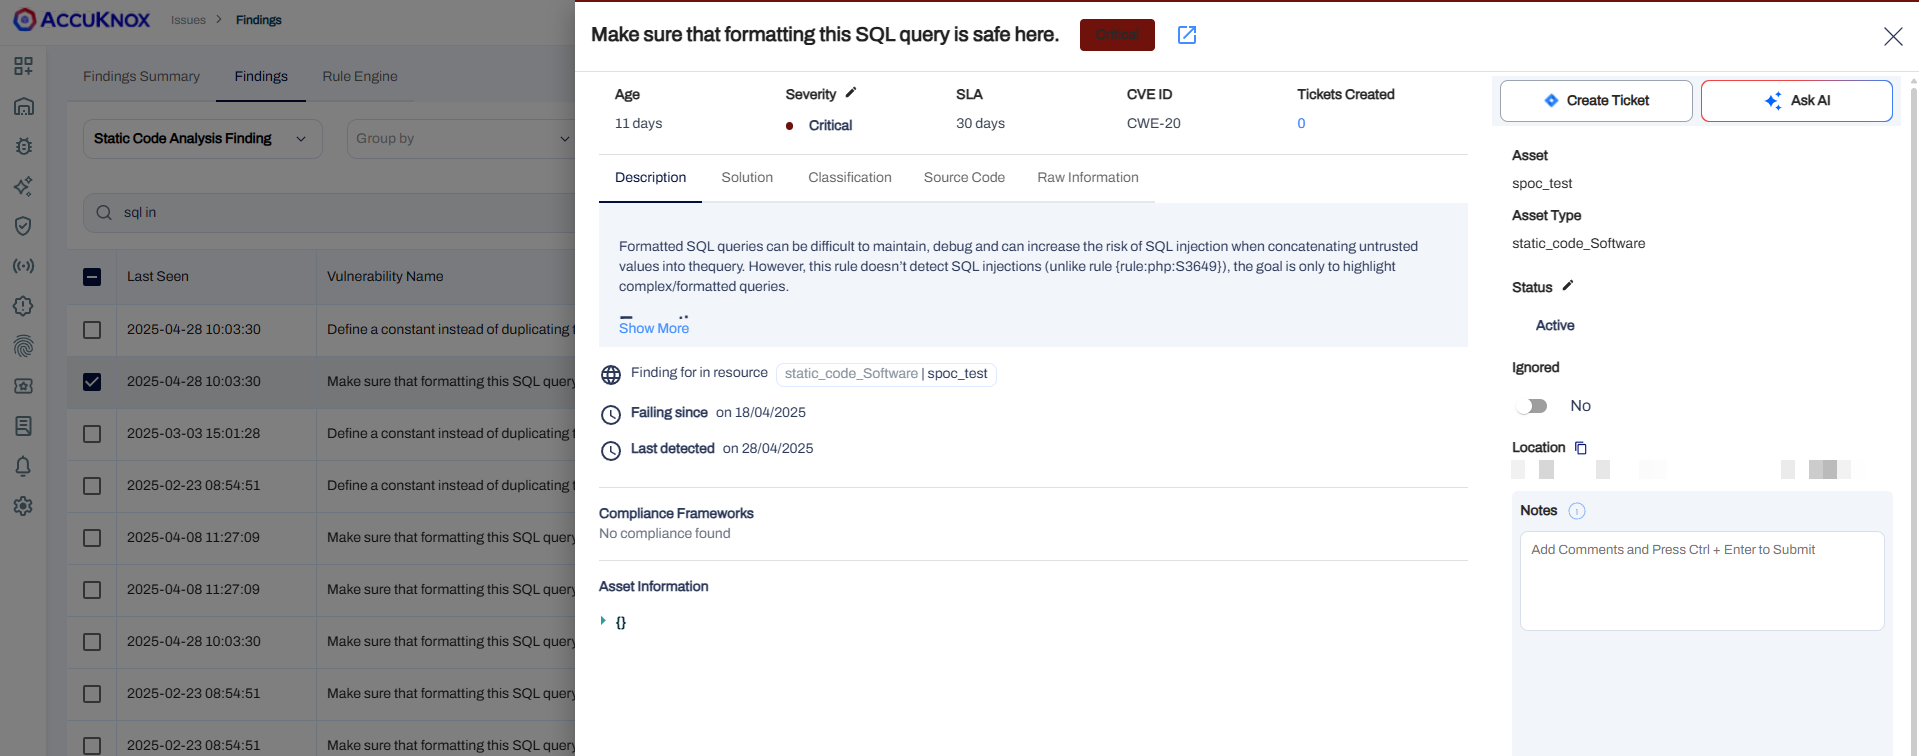1919x756 pixels.
Task: Click the search field containing sql in
Action: point(330,213)
